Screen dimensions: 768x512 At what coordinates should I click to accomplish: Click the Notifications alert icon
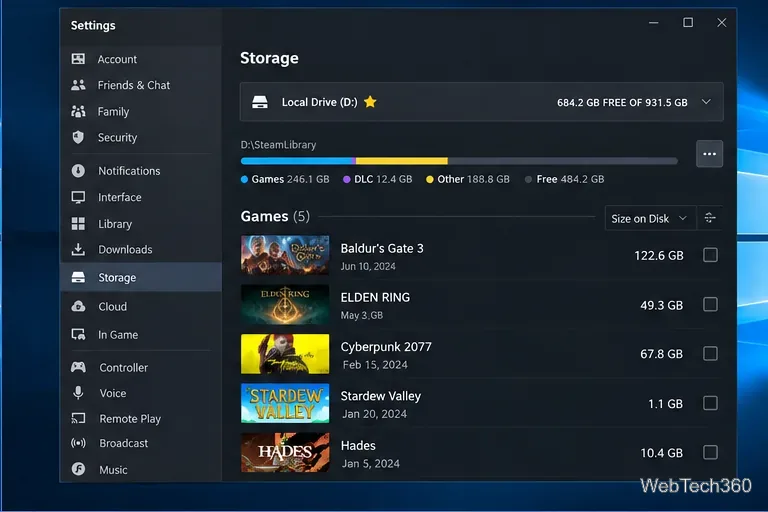[x=78, y=171]
